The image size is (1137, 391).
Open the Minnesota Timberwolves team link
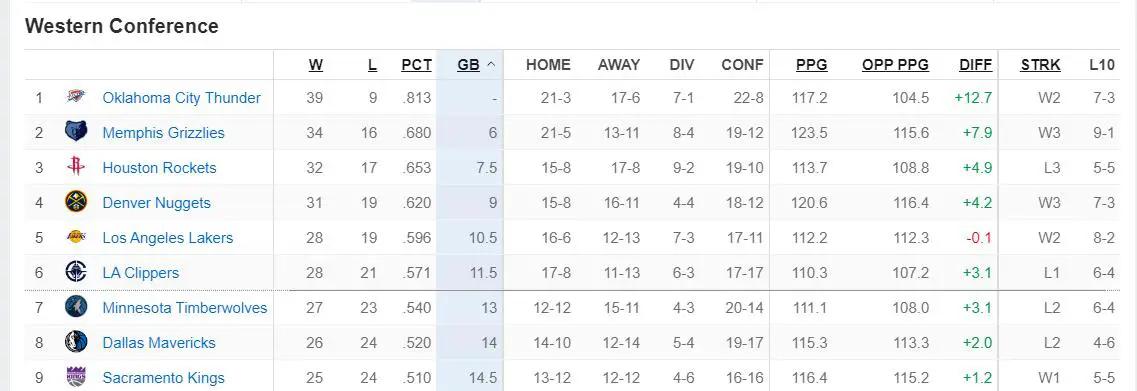[x=185, y=308]
